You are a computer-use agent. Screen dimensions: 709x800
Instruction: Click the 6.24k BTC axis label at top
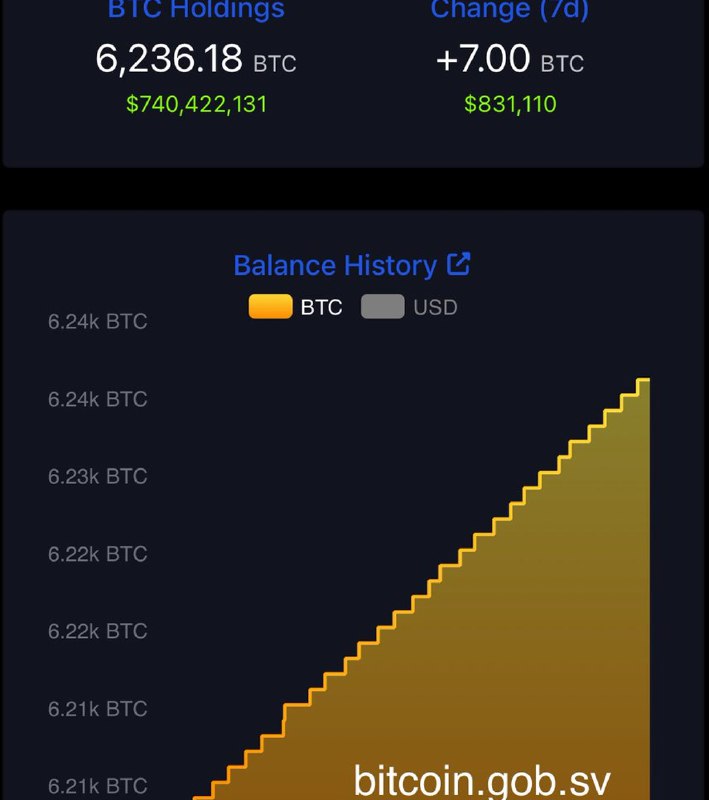coord(97,322)
